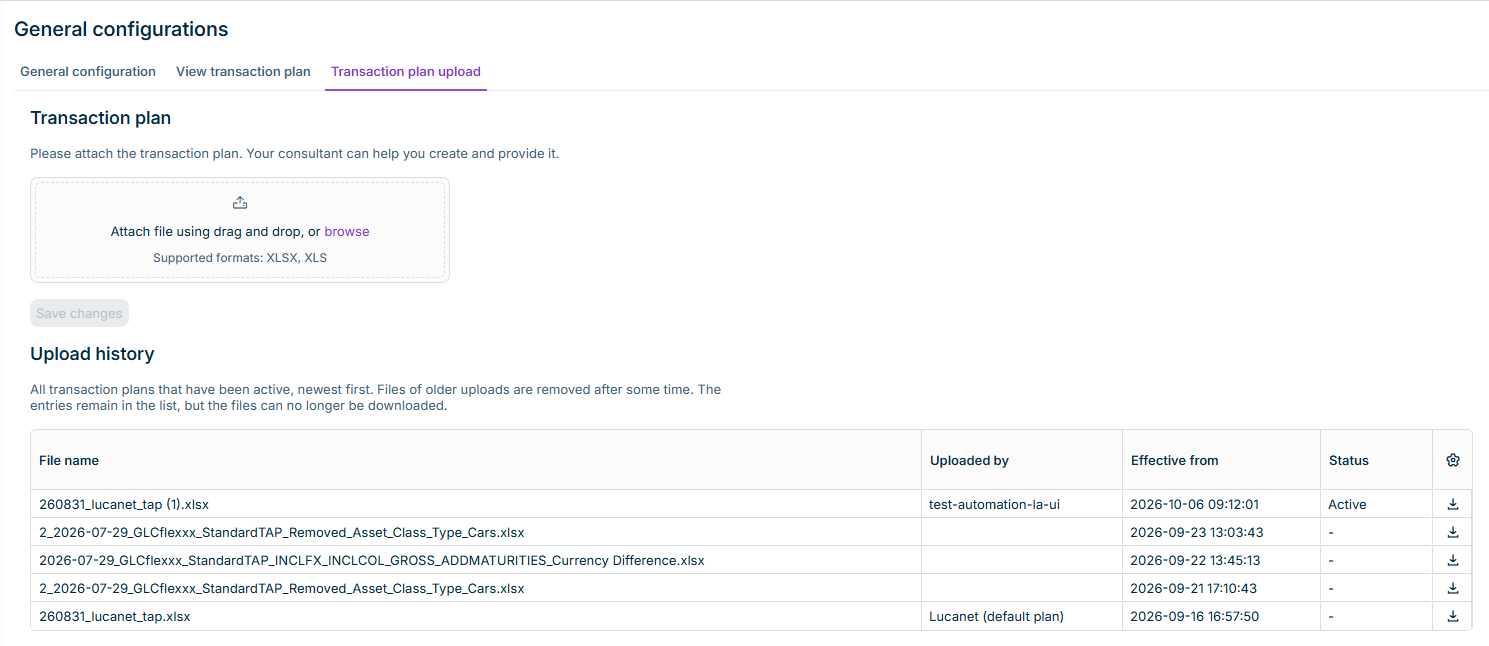Select the 2026-09-21 Removed_Asset_Class_Type_Cars.xlsx file name
The height and width of the screenshot is (646, 1489).
282,588
